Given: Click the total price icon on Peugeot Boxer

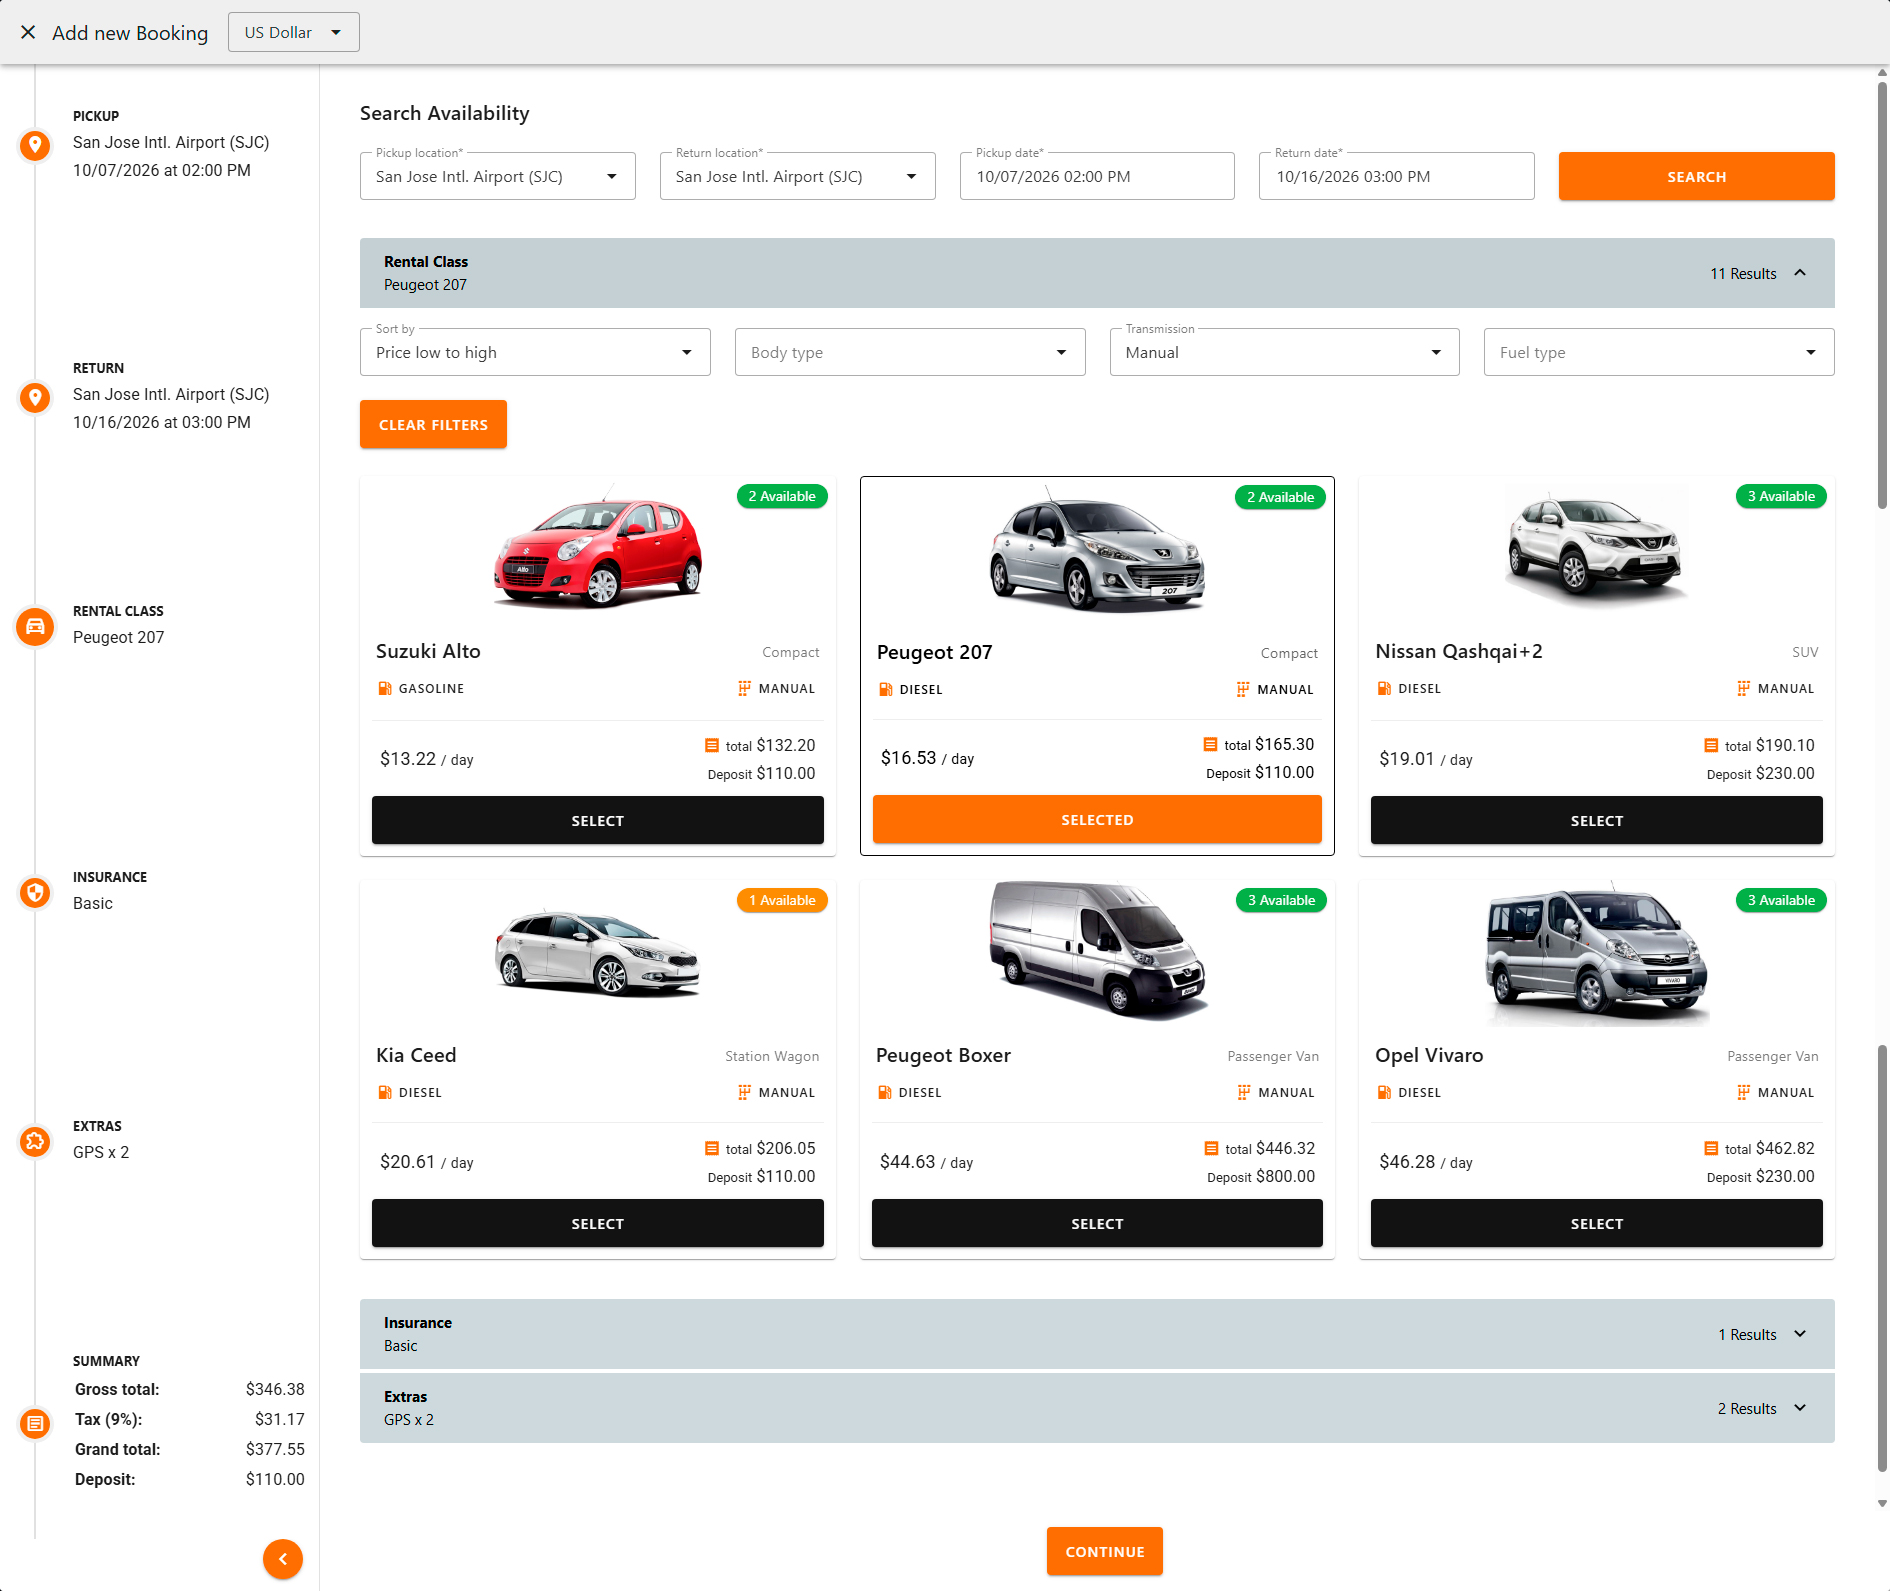Looking at the screenshot, I should pyautogui.click(x=1211, y=1148).
